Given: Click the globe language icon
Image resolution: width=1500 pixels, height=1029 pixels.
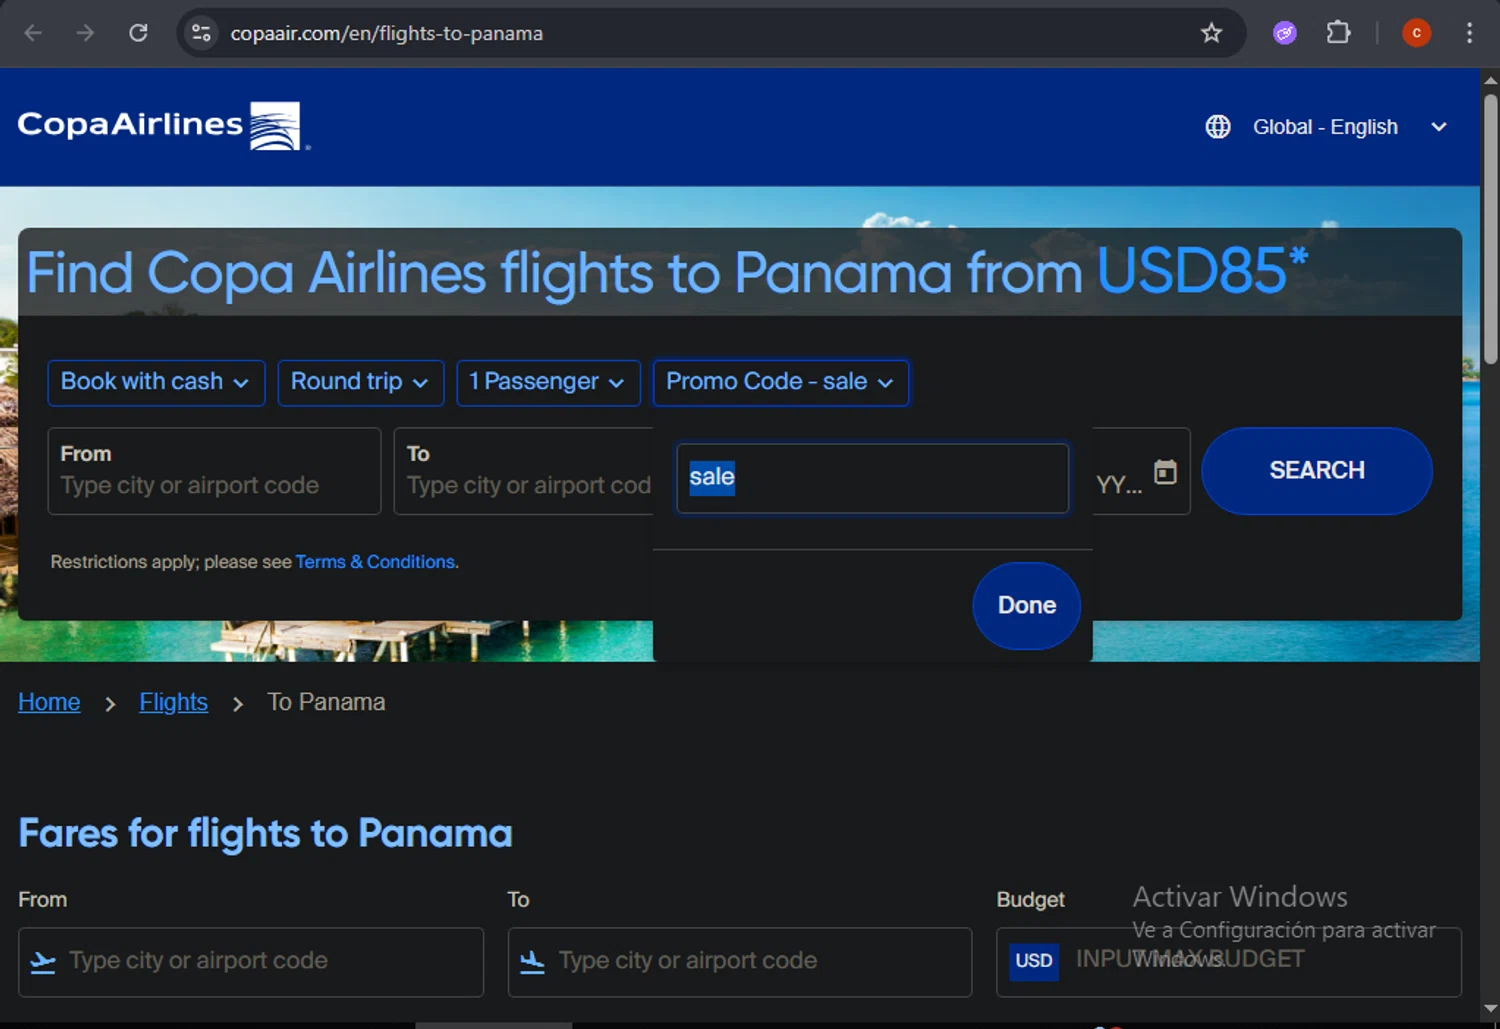Looking at the screenshot, I should coord(1217,127).
